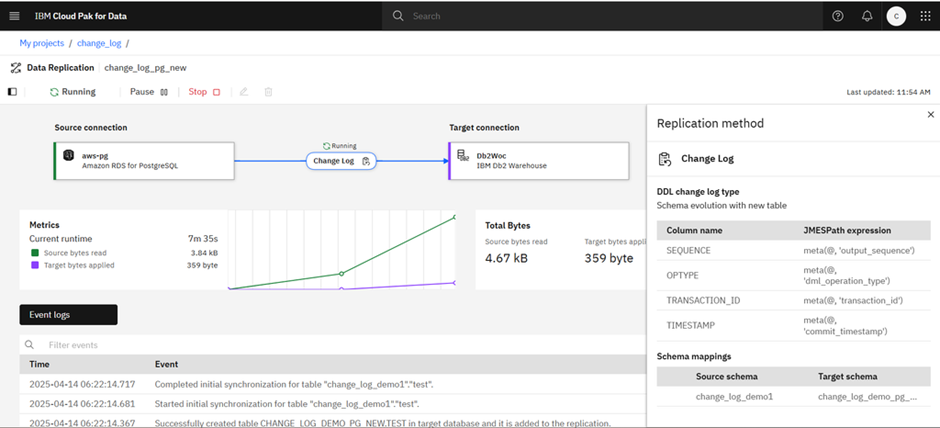
Task: Pause the replication
Action: [x=150, y=92]
